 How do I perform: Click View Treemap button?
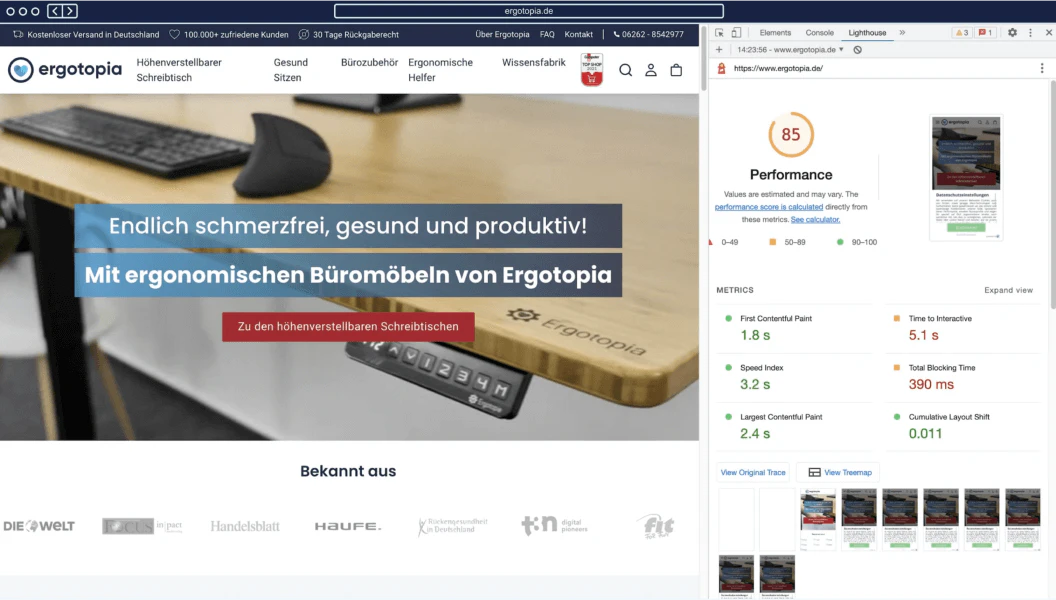(839, 472)
